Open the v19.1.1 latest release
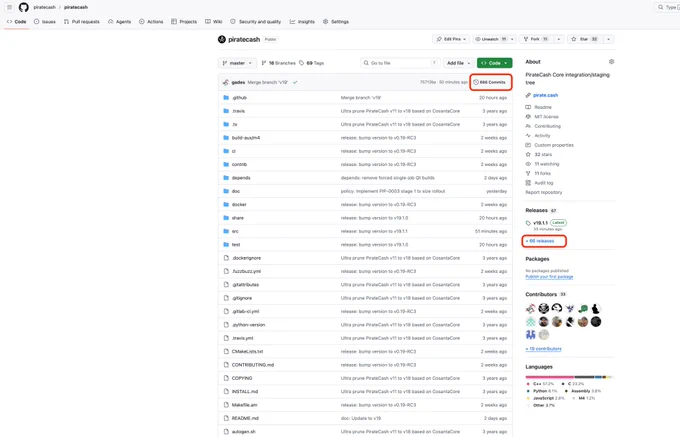680x437 pixels. click(540, 223)
